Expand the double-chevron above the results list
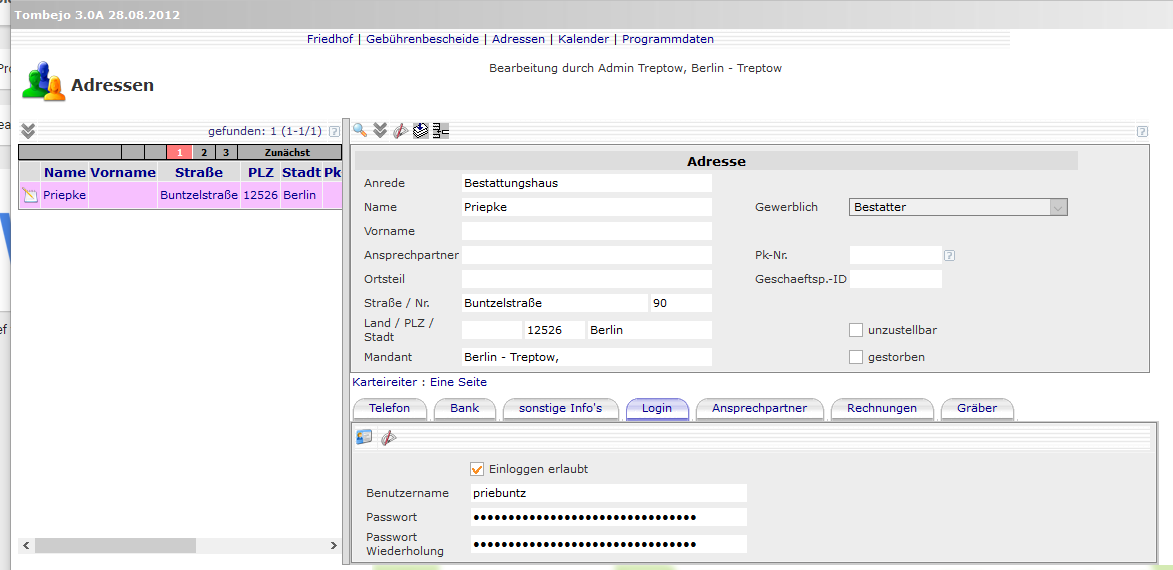This screenshot has height=570, width=1173. tap(28, 130)
